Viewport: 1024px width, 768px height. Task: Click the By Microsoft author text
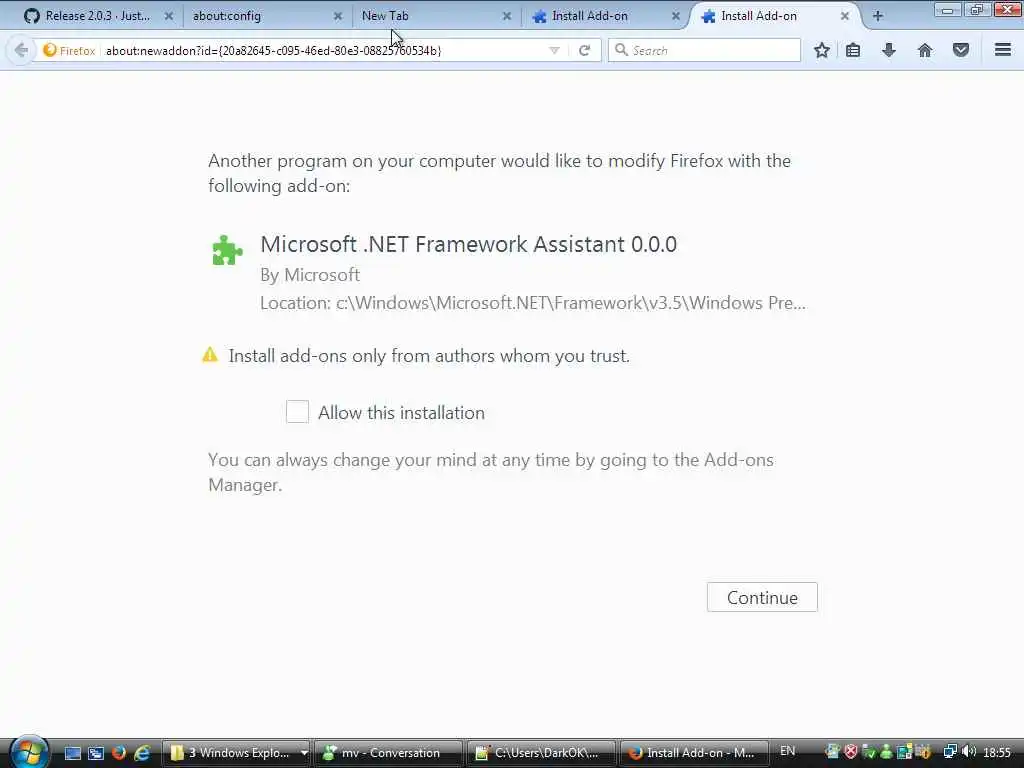[310, 275]
